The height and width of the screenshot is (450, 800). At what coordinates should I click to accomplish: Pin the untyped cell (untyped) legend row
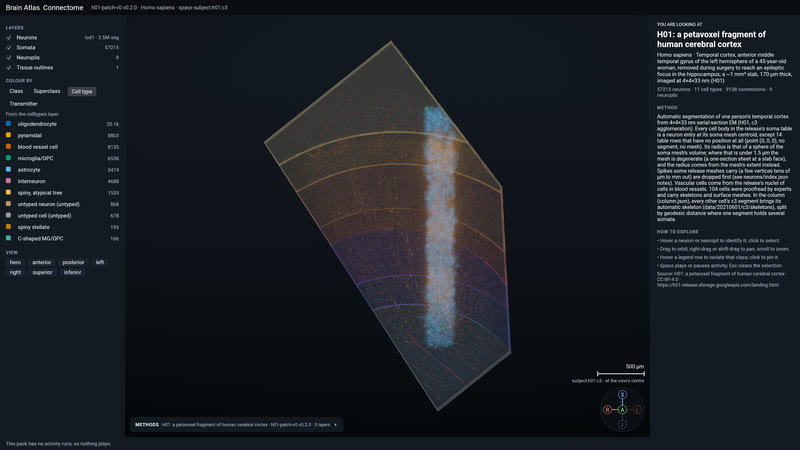tap(62, 216)
